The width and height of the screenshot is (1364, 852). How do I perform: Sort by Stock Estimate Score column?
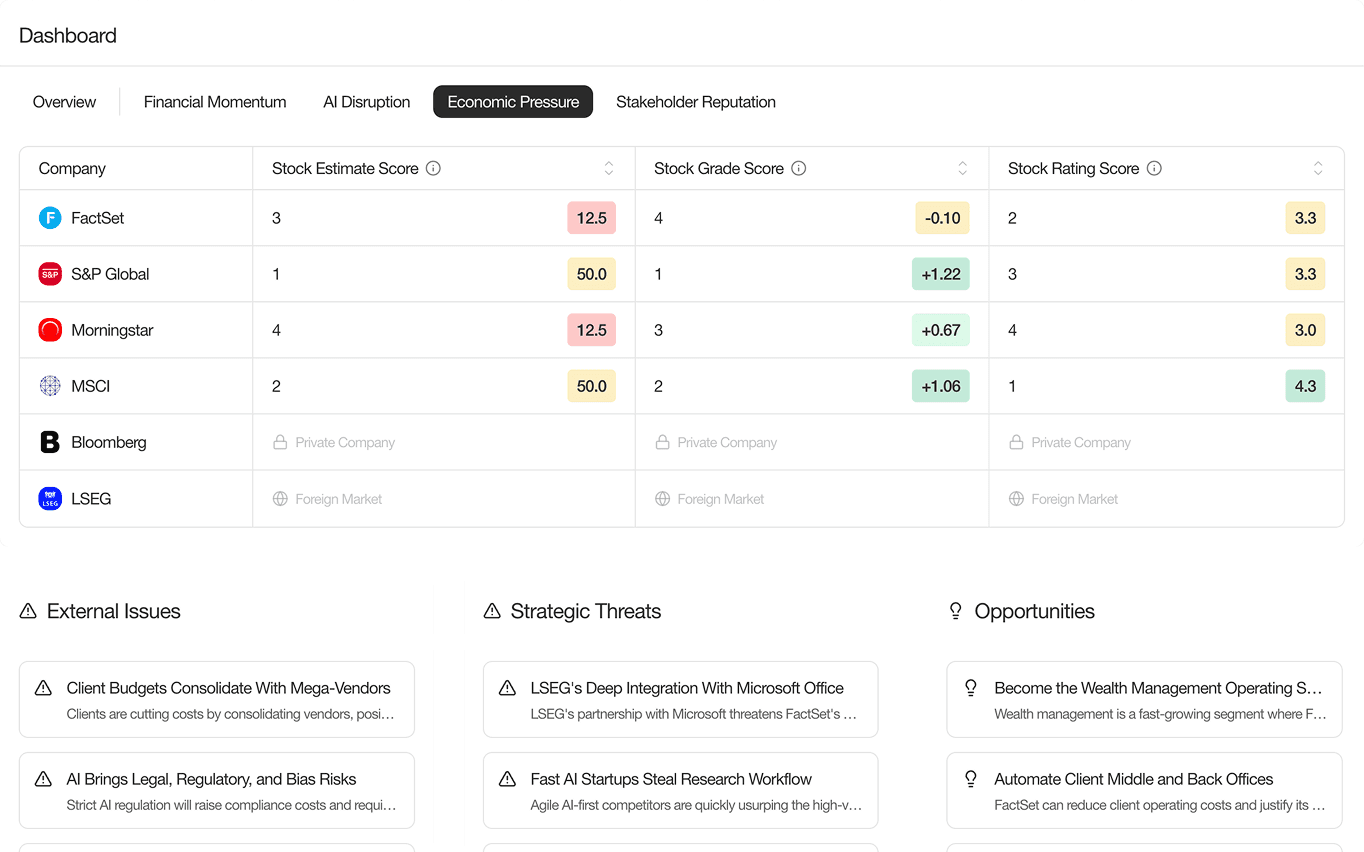point(608,168)
